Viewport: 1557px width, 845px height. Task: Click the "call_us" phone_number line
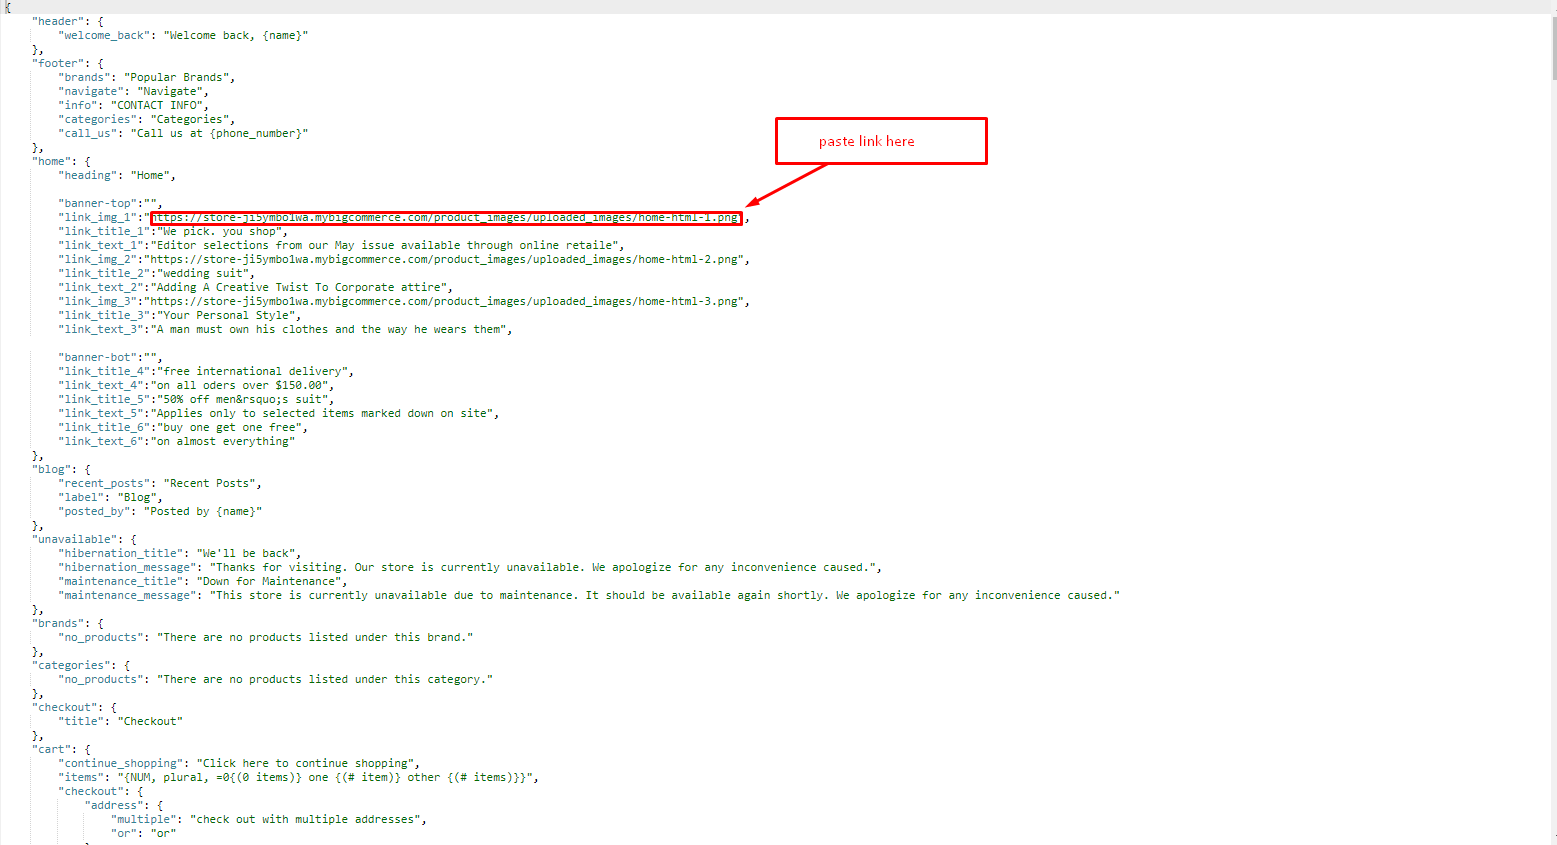click(183, 133)
